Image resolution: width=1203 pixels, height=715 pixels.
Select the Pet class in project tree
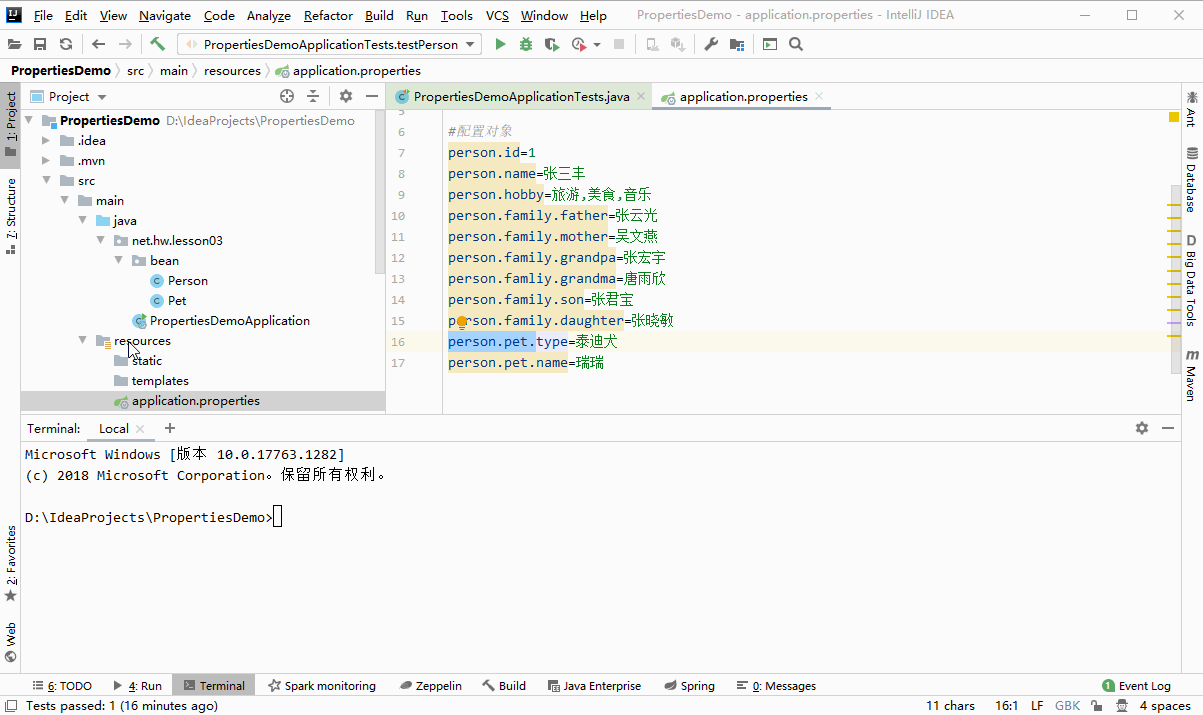pos(177,301)
